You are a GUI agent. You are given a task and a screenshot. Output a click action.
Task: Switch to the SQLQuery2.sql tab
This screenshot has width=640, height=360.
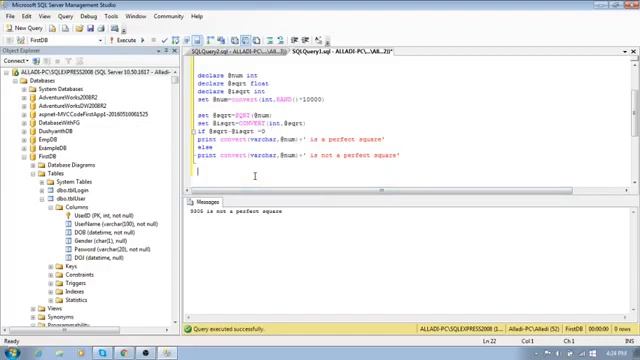(x=238, y=51)
